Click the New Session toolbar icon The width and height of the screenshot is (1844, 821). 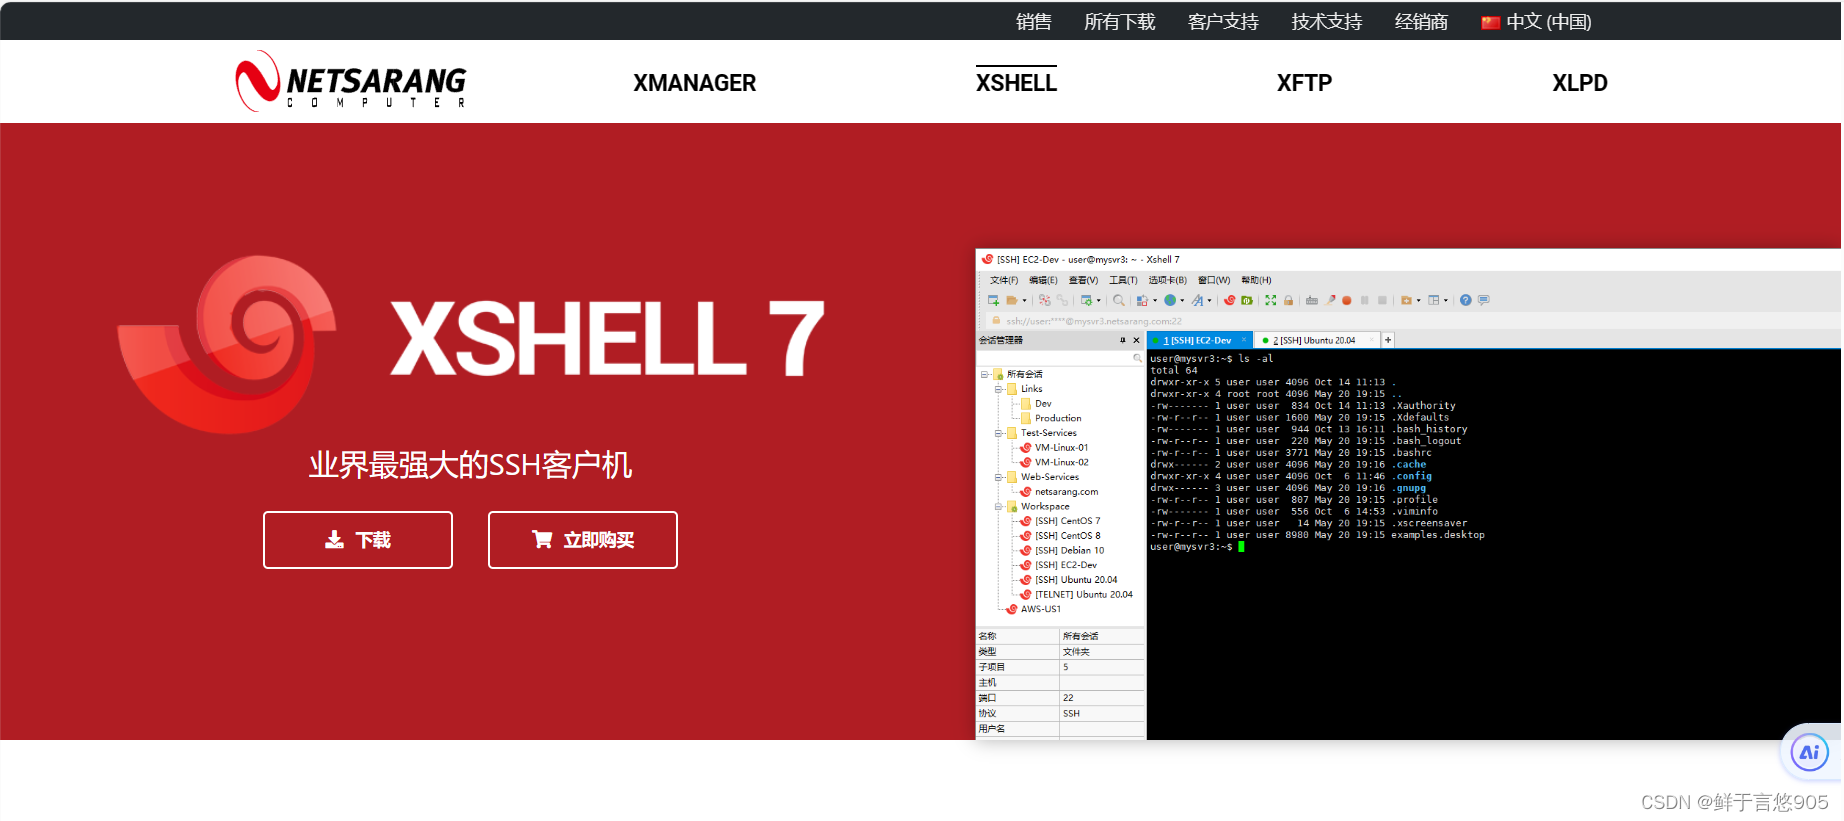(993, 300)
